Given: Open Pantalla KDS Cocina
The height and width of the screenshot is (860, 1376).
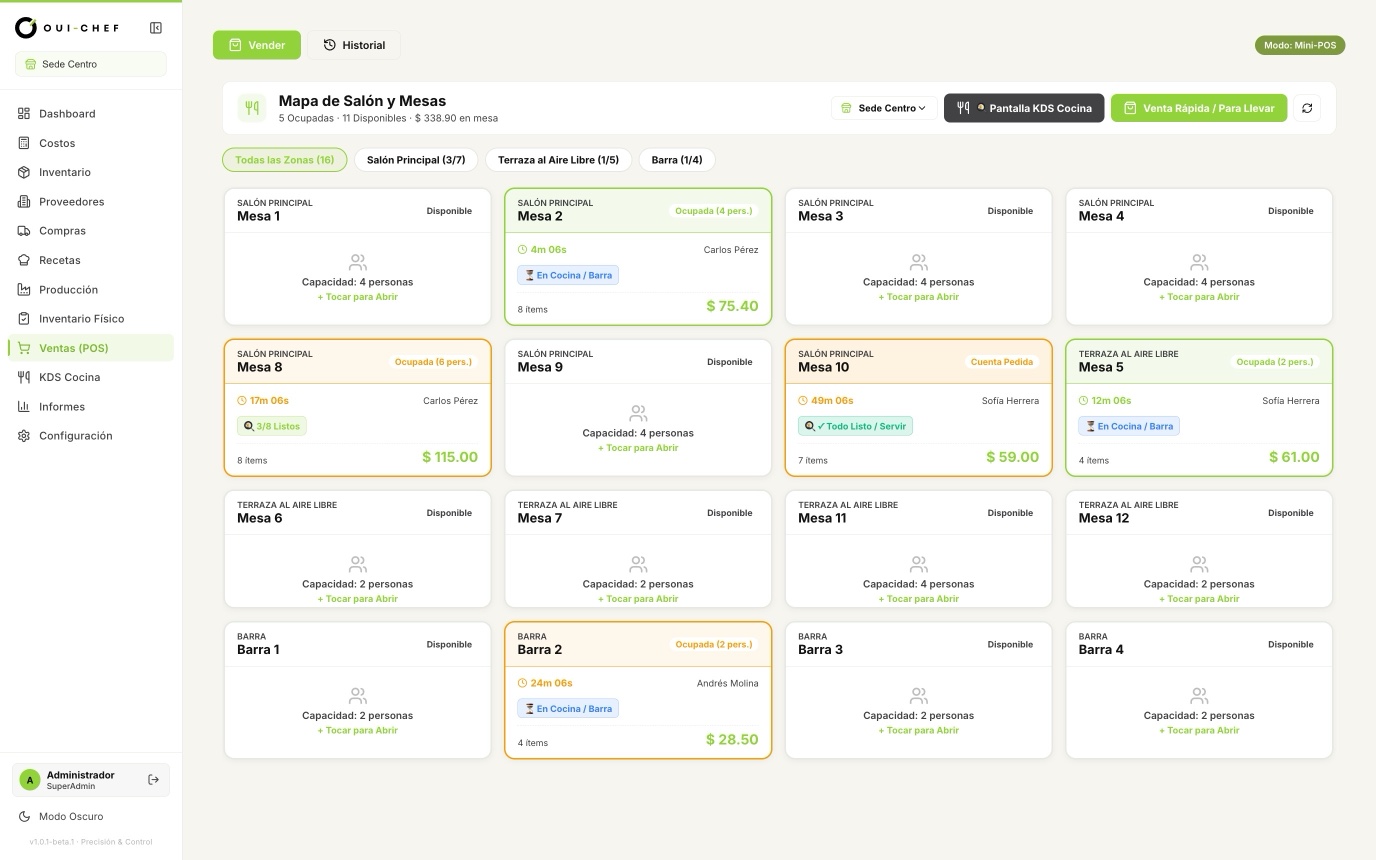Looking at the screenshot, I should 1024,108.
